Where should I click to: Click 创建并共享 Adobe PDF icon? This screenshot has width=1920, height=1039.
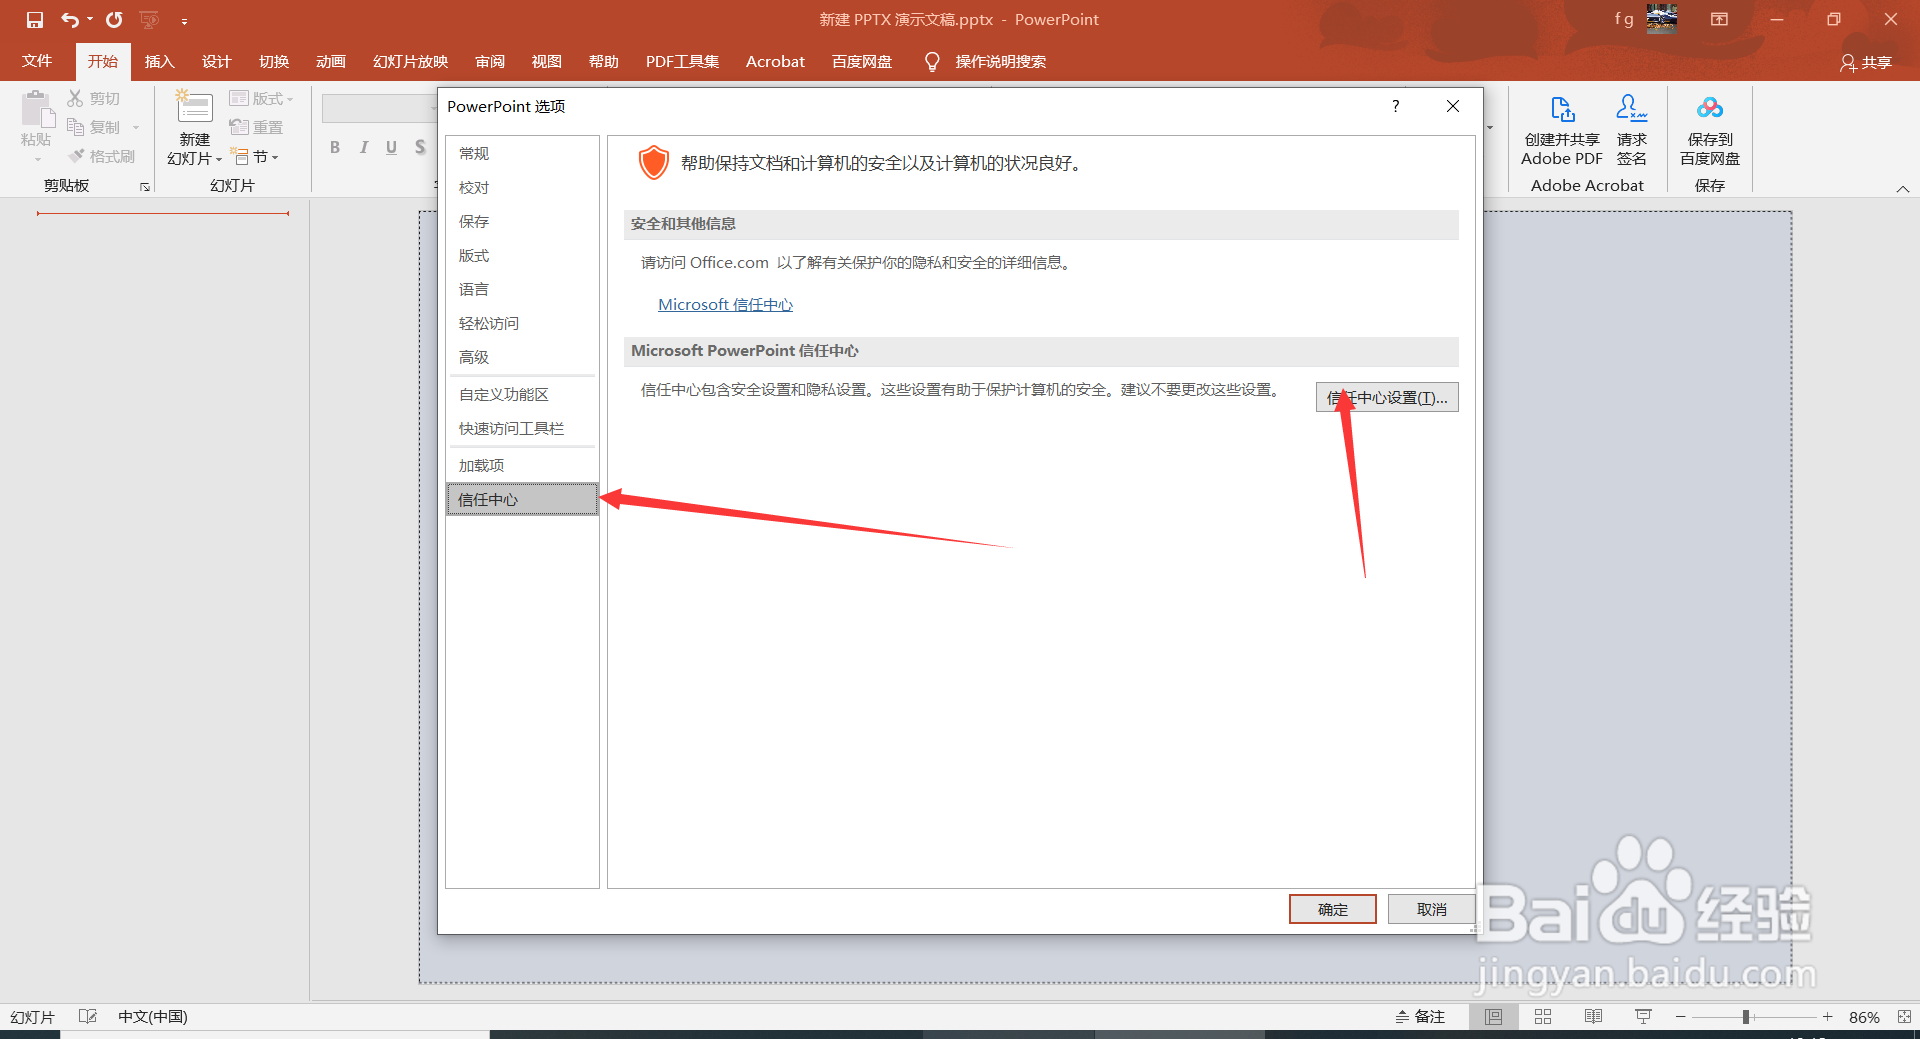point(1562,108)
